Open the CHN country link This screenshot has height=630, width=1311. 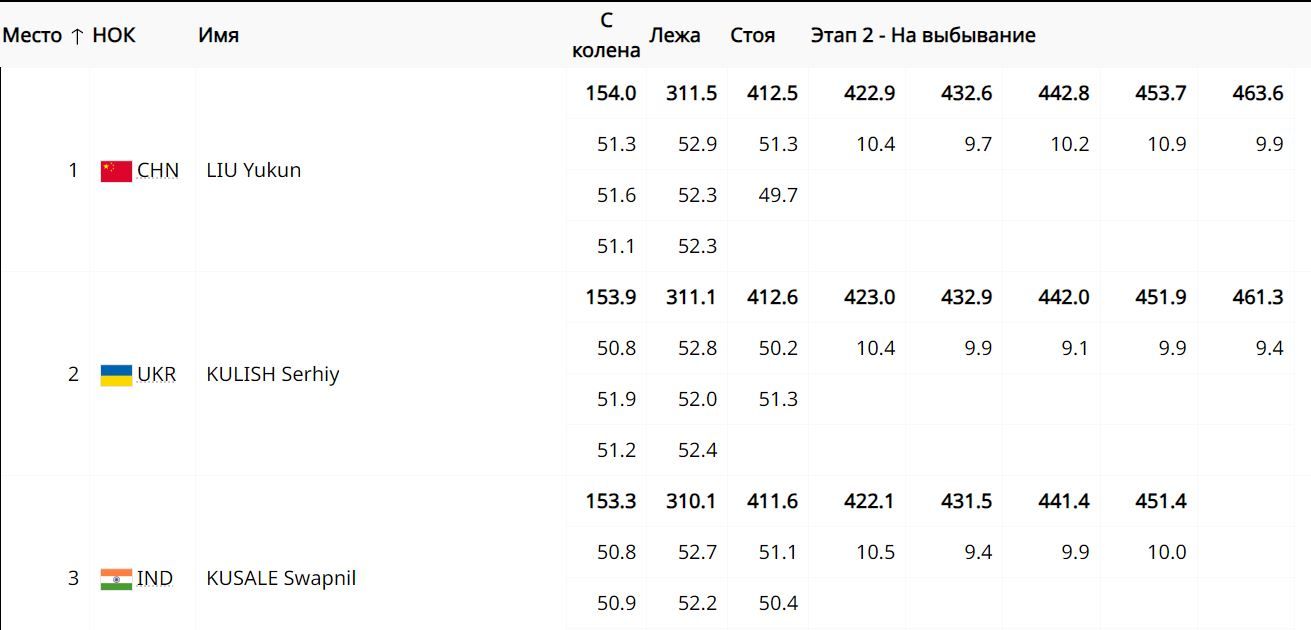(158, 171)
